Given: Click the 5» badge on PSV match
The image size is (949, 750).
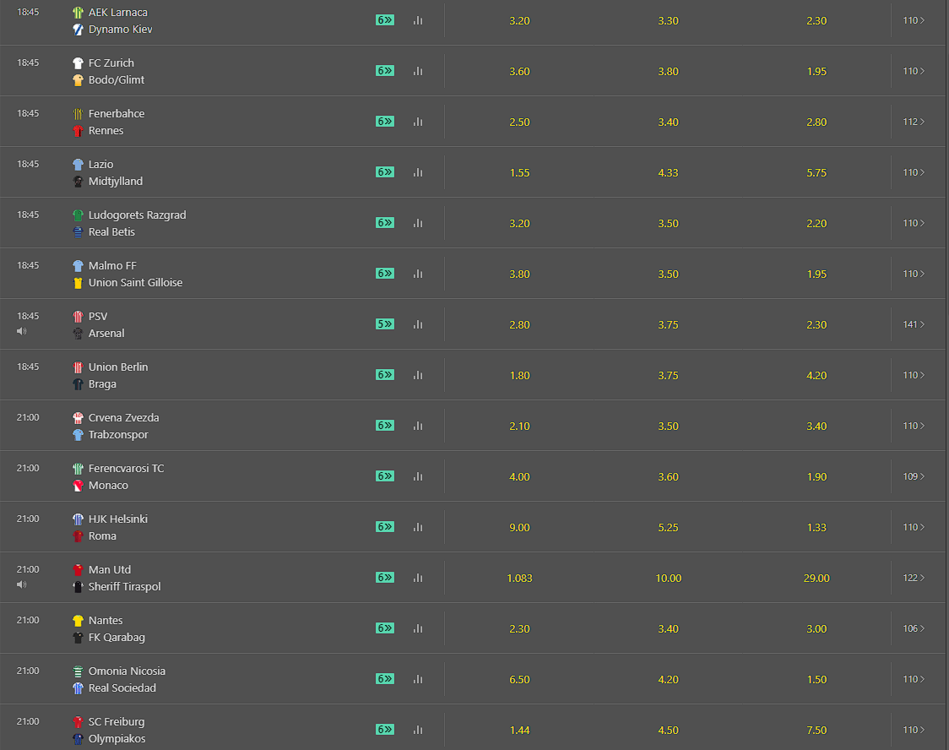Looking at the screenshot, I should click(x=385, y=324).
